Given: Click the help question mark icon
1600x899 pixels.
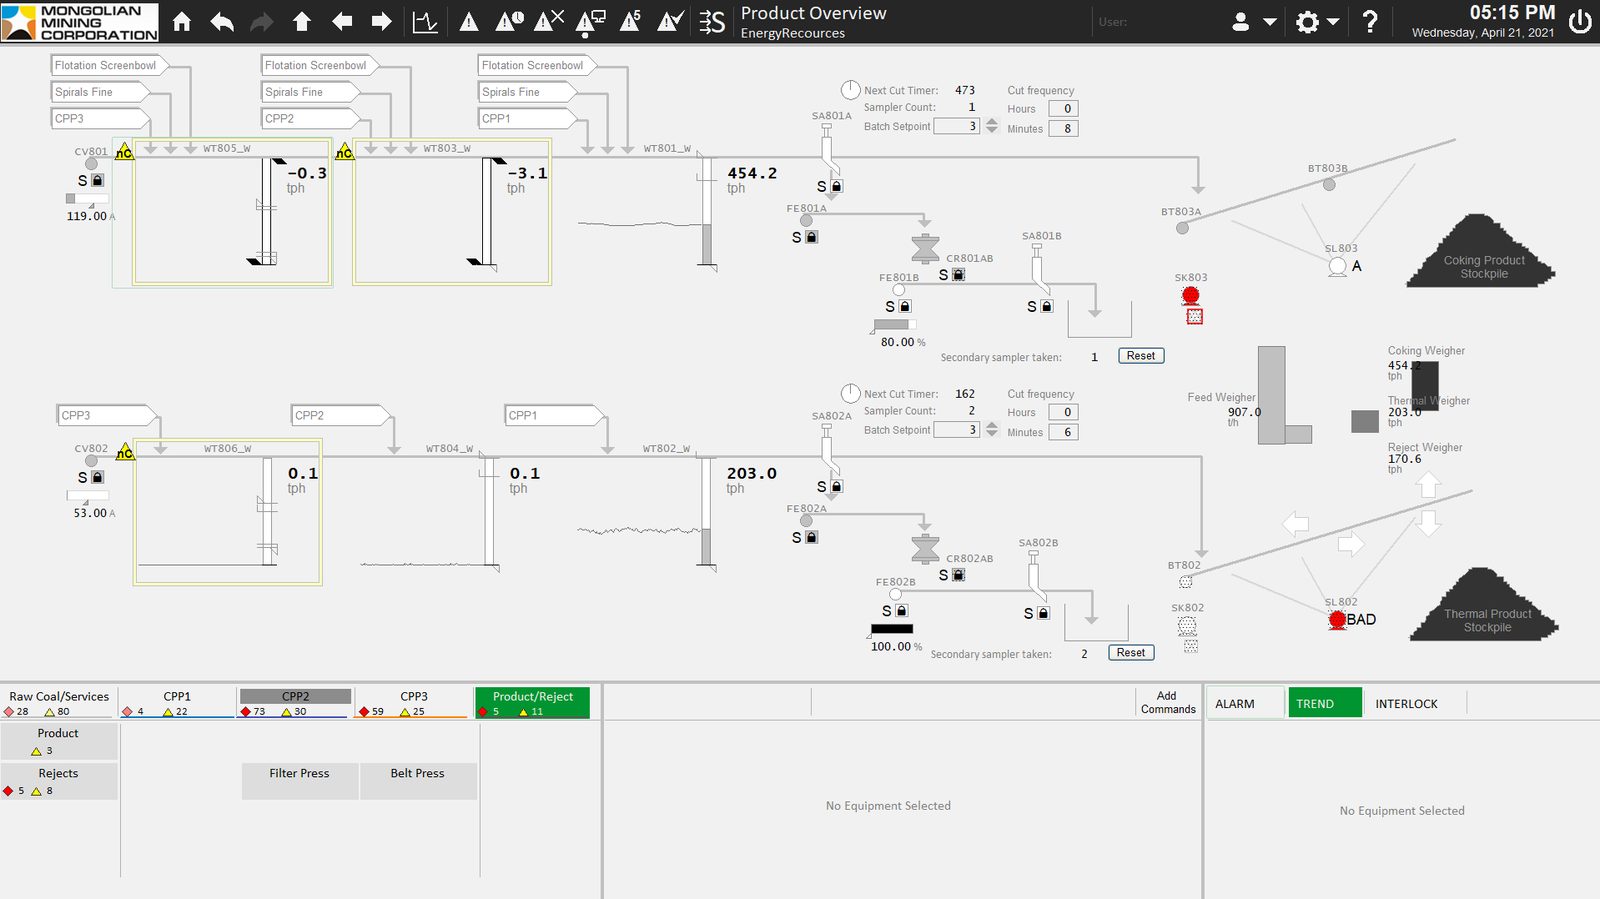Looking at the screenshot, I should click(x=1370, y=21).
